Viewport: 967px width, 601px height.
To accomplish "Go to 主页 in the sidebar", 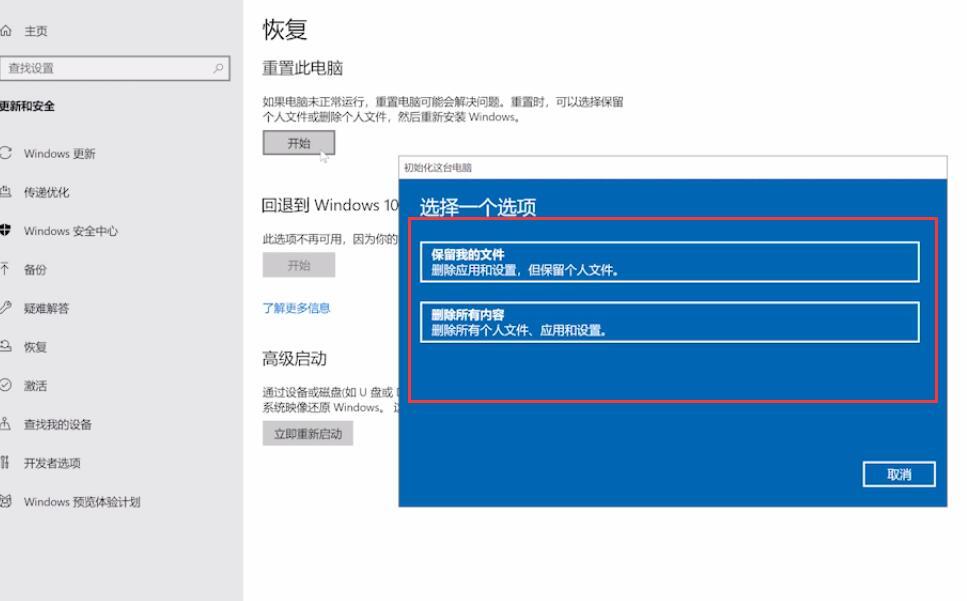I will pos(36,31).
